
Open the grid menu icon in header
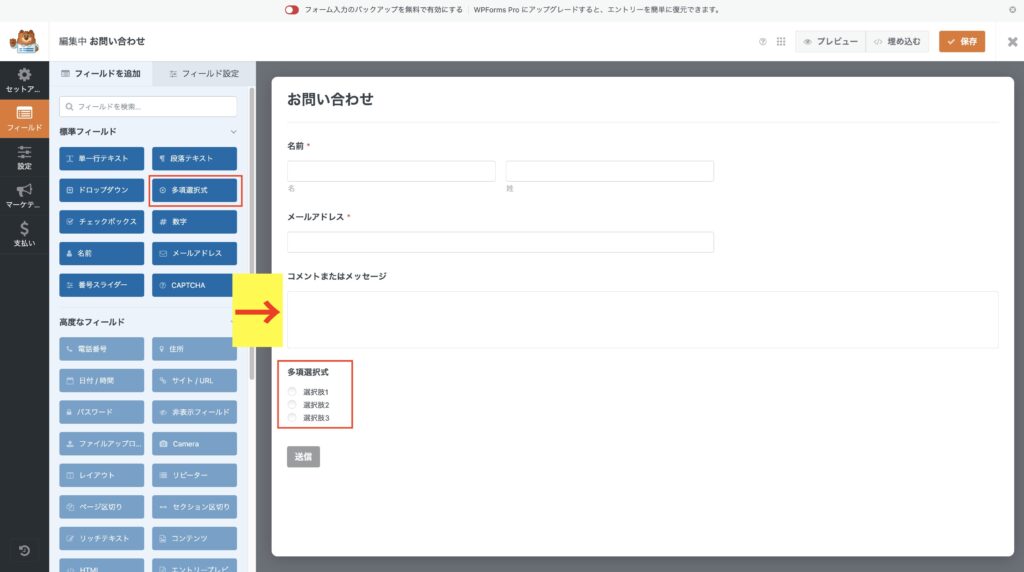781,42
